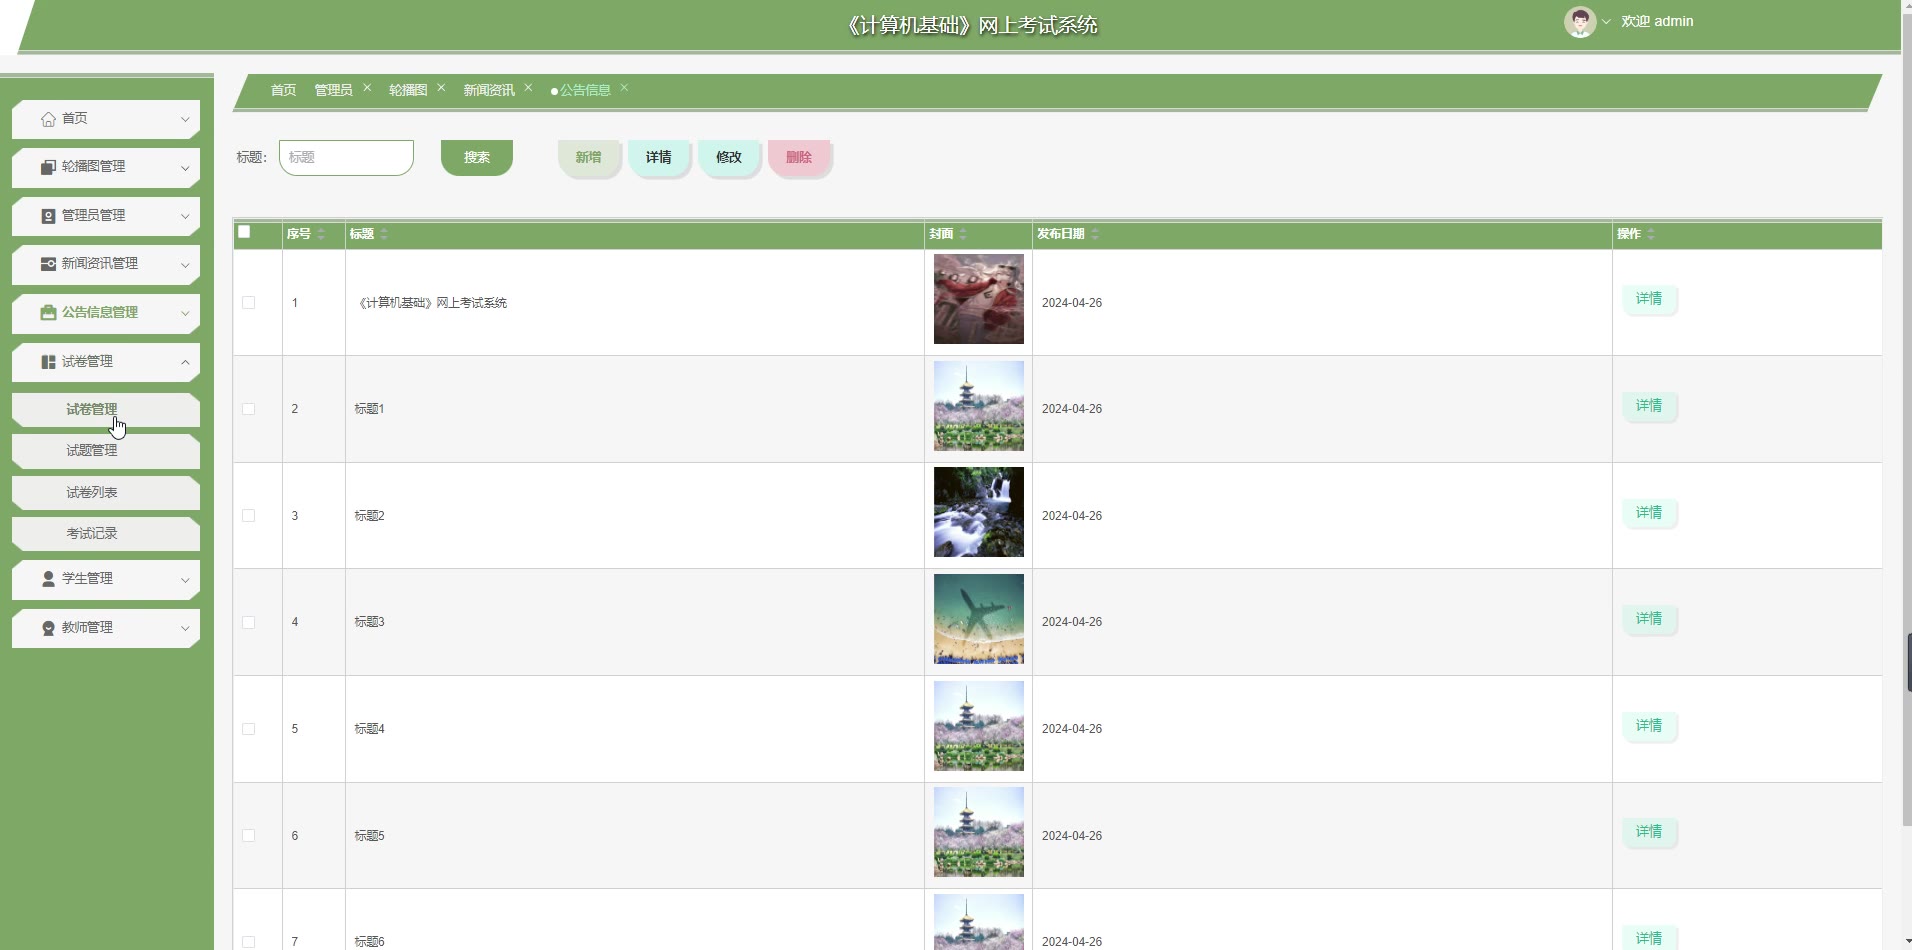Open 试题管理 submenu item

(x=106, y=451)
